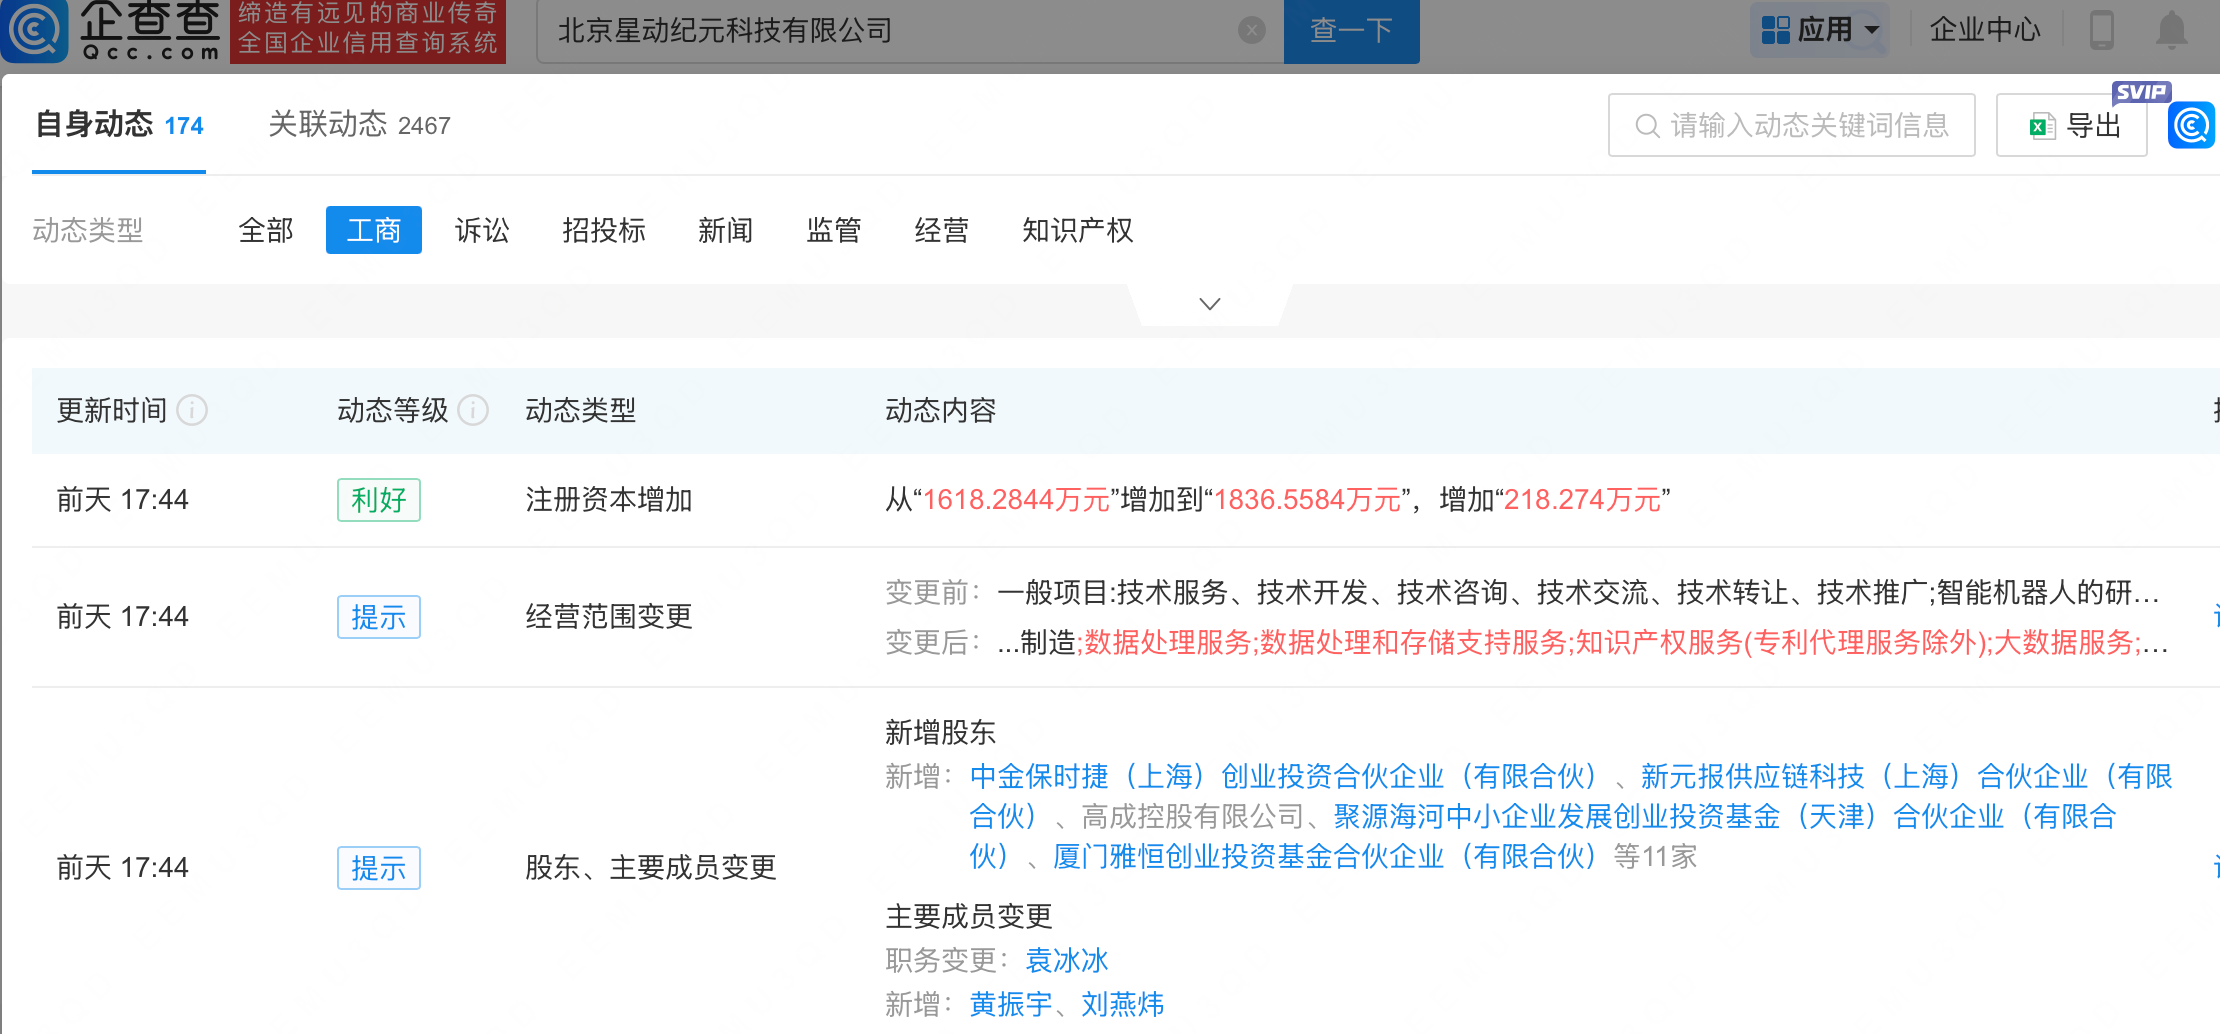This screenshot has width=2220, height=1034.
Task: Switch to the 关联动态 tab
Action: tap(359, 125)
